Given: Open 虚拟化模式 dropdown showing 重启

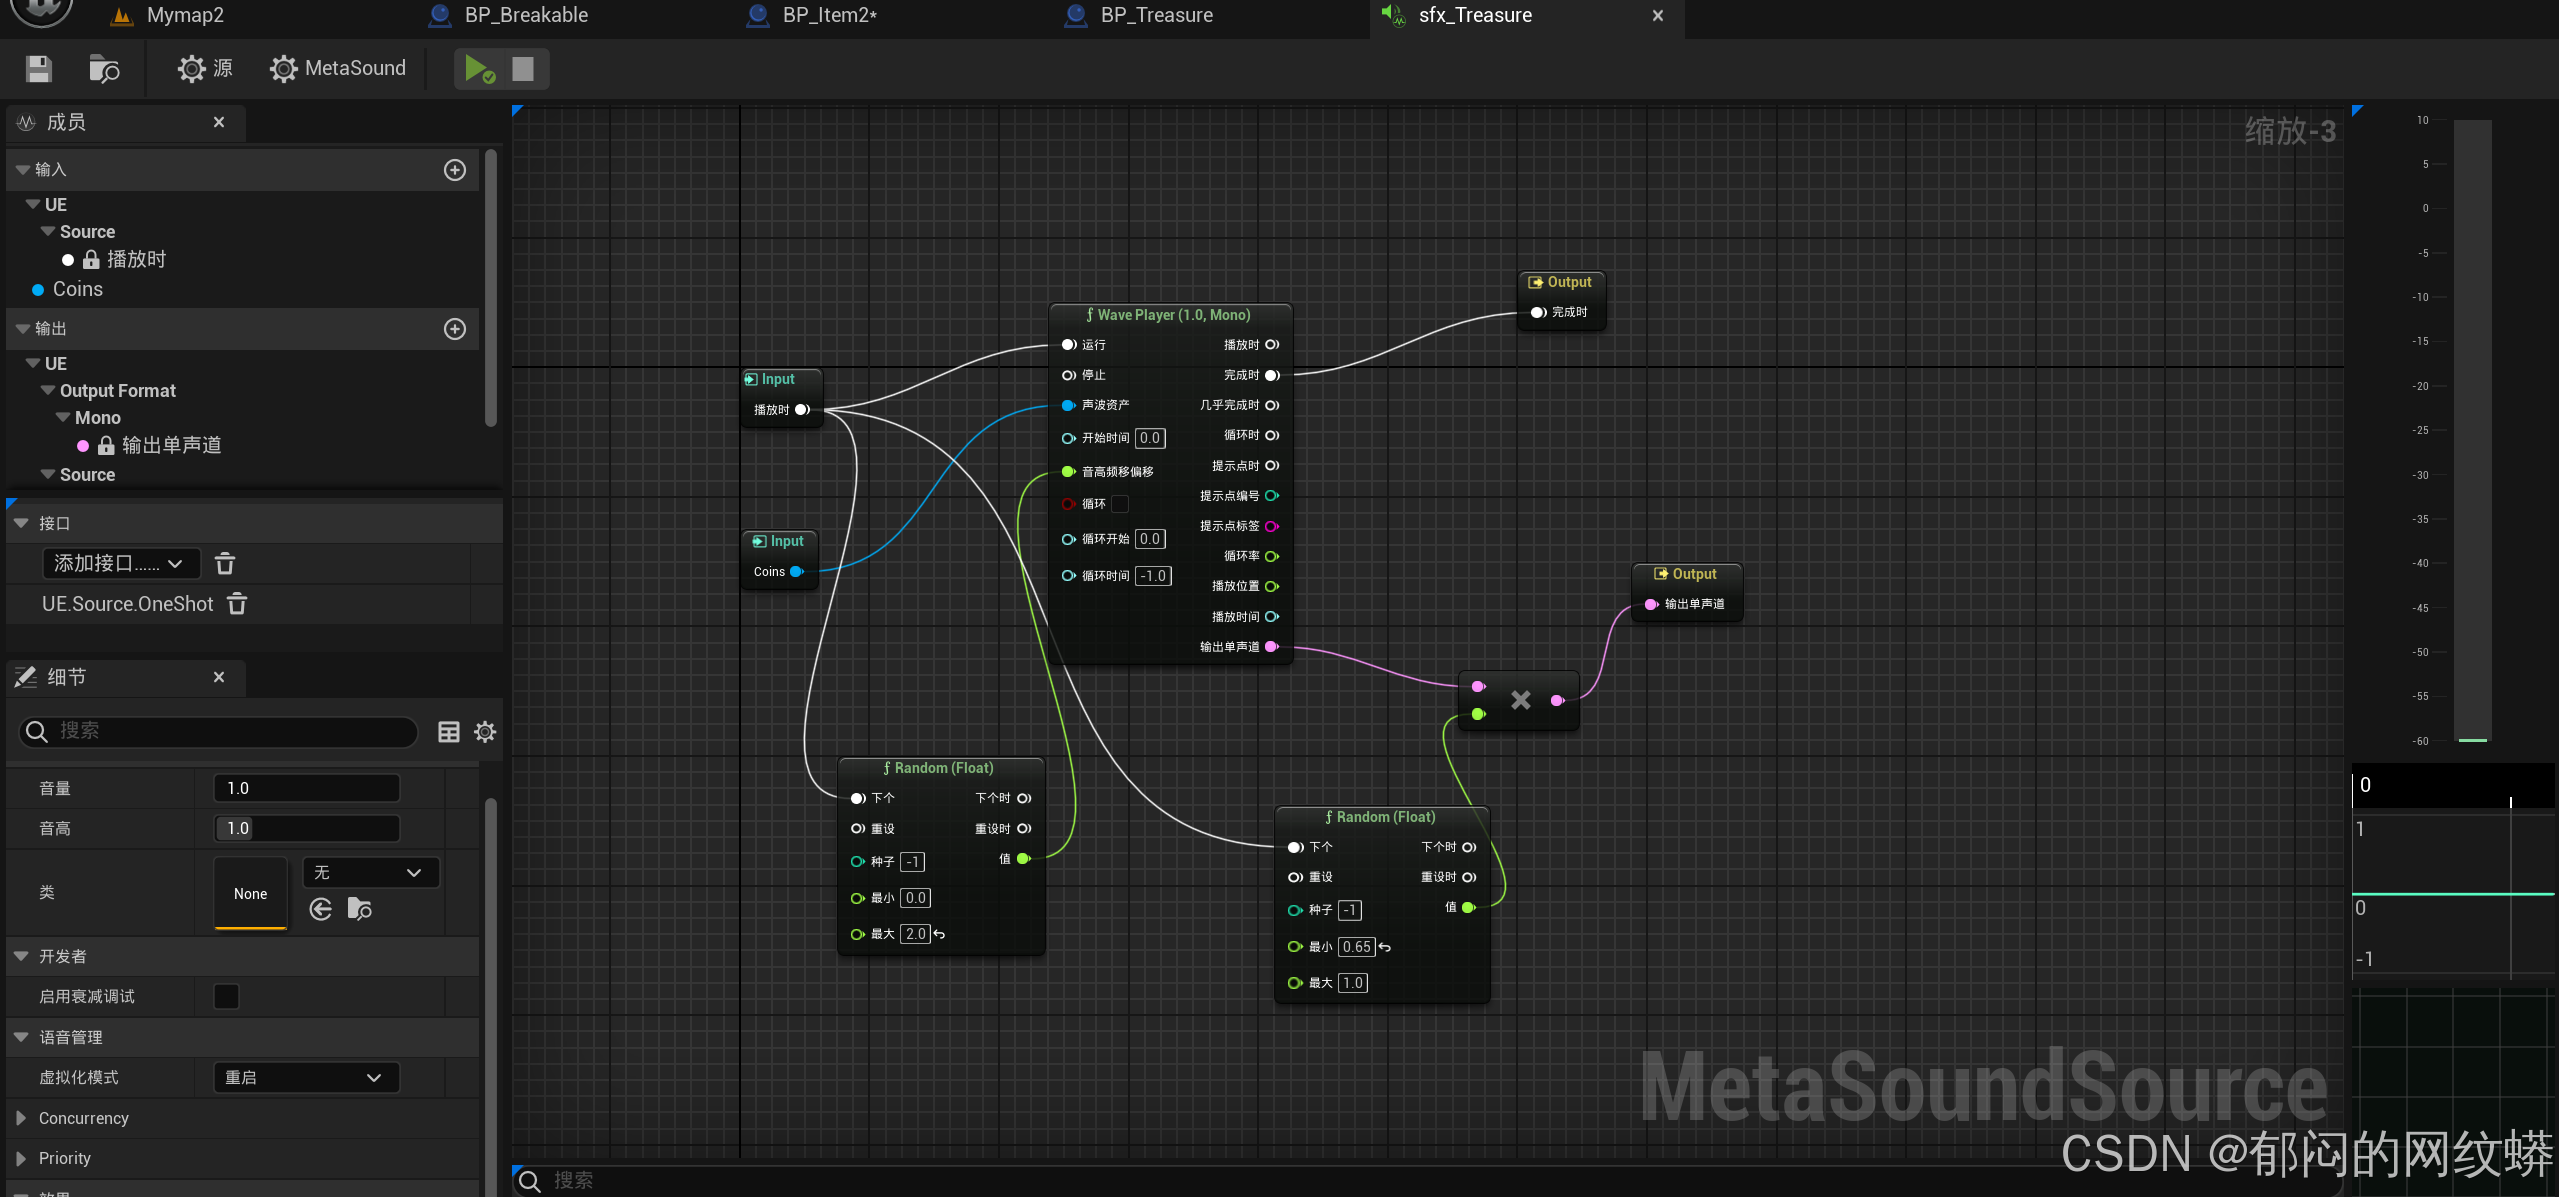Looking at the screenshot, I should [x=305, y=1077].
